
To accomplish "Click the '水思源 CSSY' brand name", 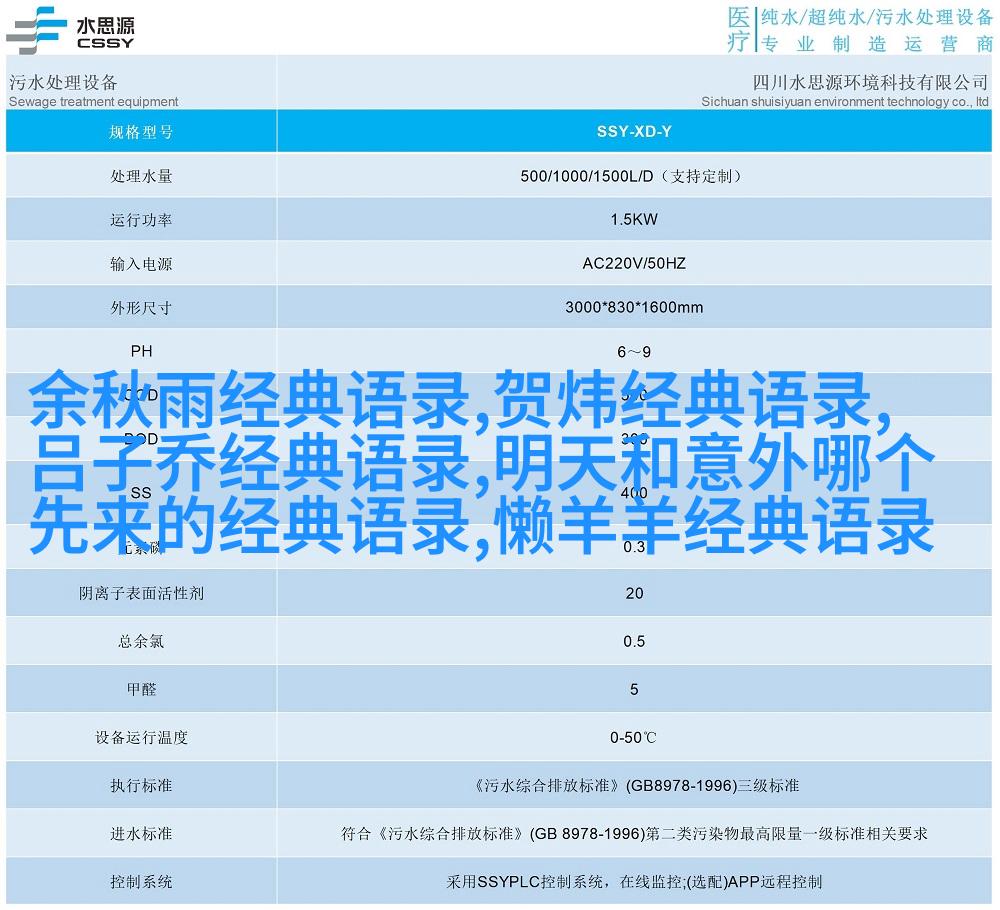I will [105, 33].
